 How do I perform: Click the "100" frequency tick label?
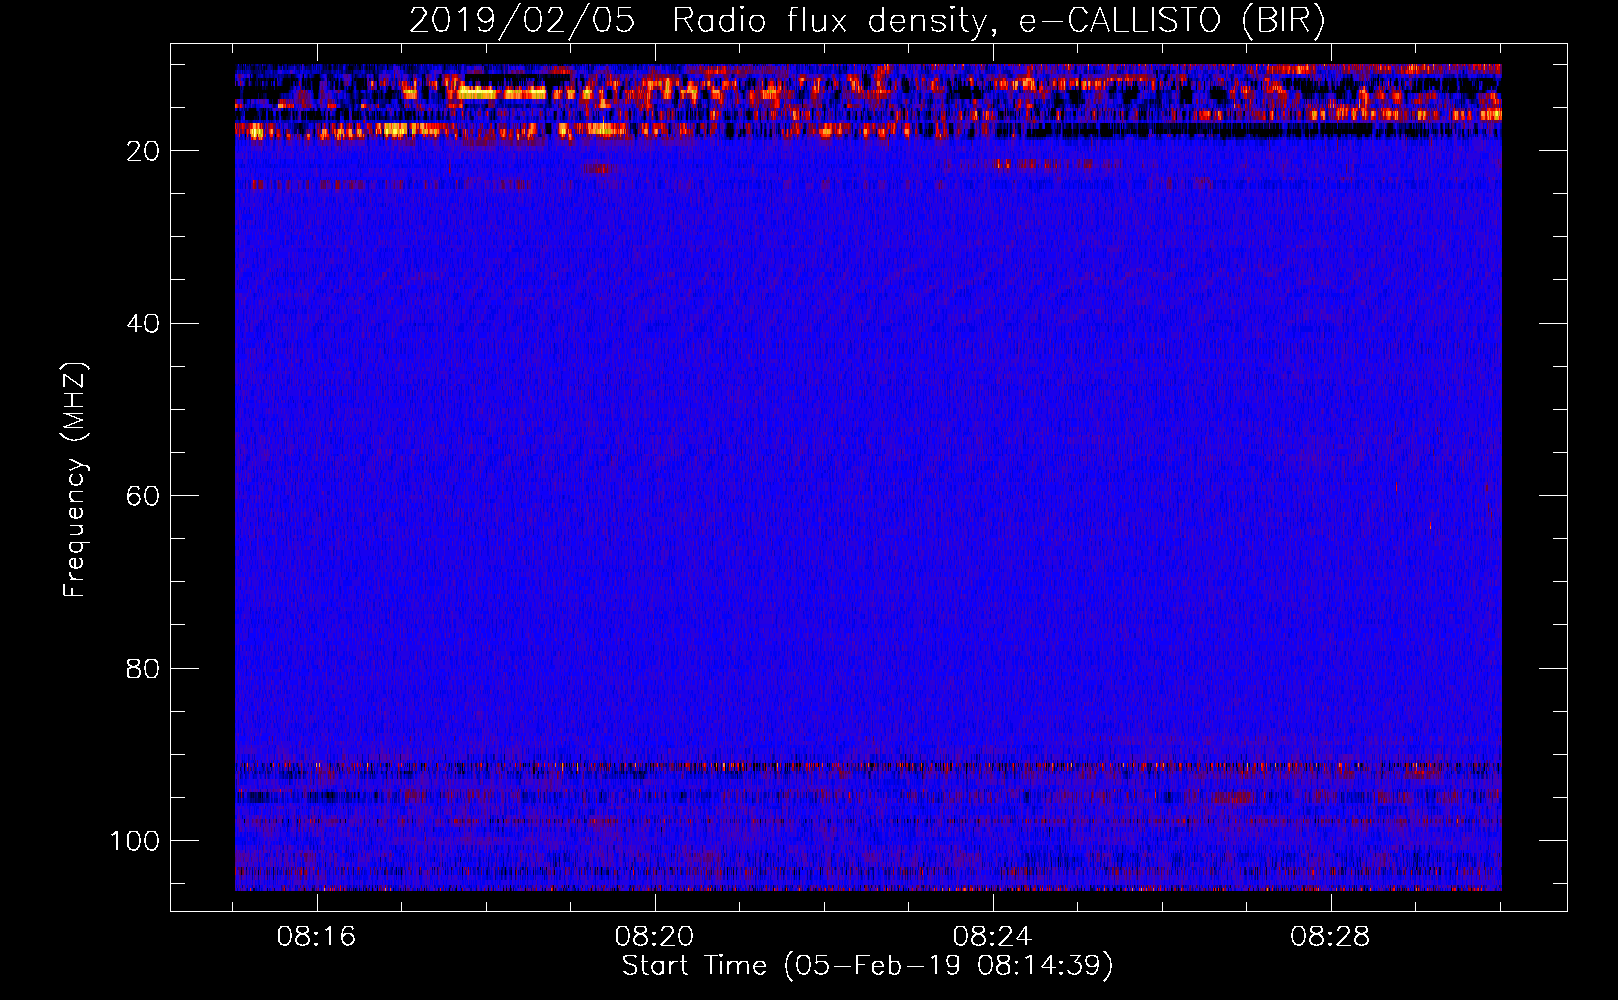pyautogui.click(x=135, y=841)
